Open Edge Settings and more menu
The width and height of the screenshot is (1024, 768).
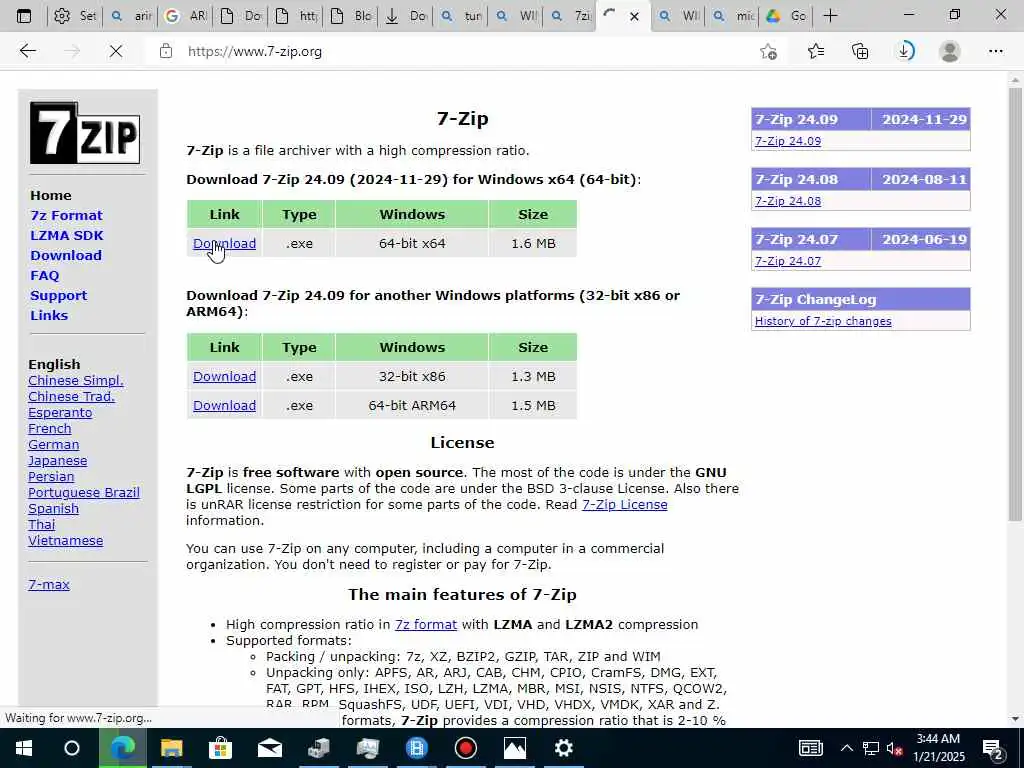995,51
